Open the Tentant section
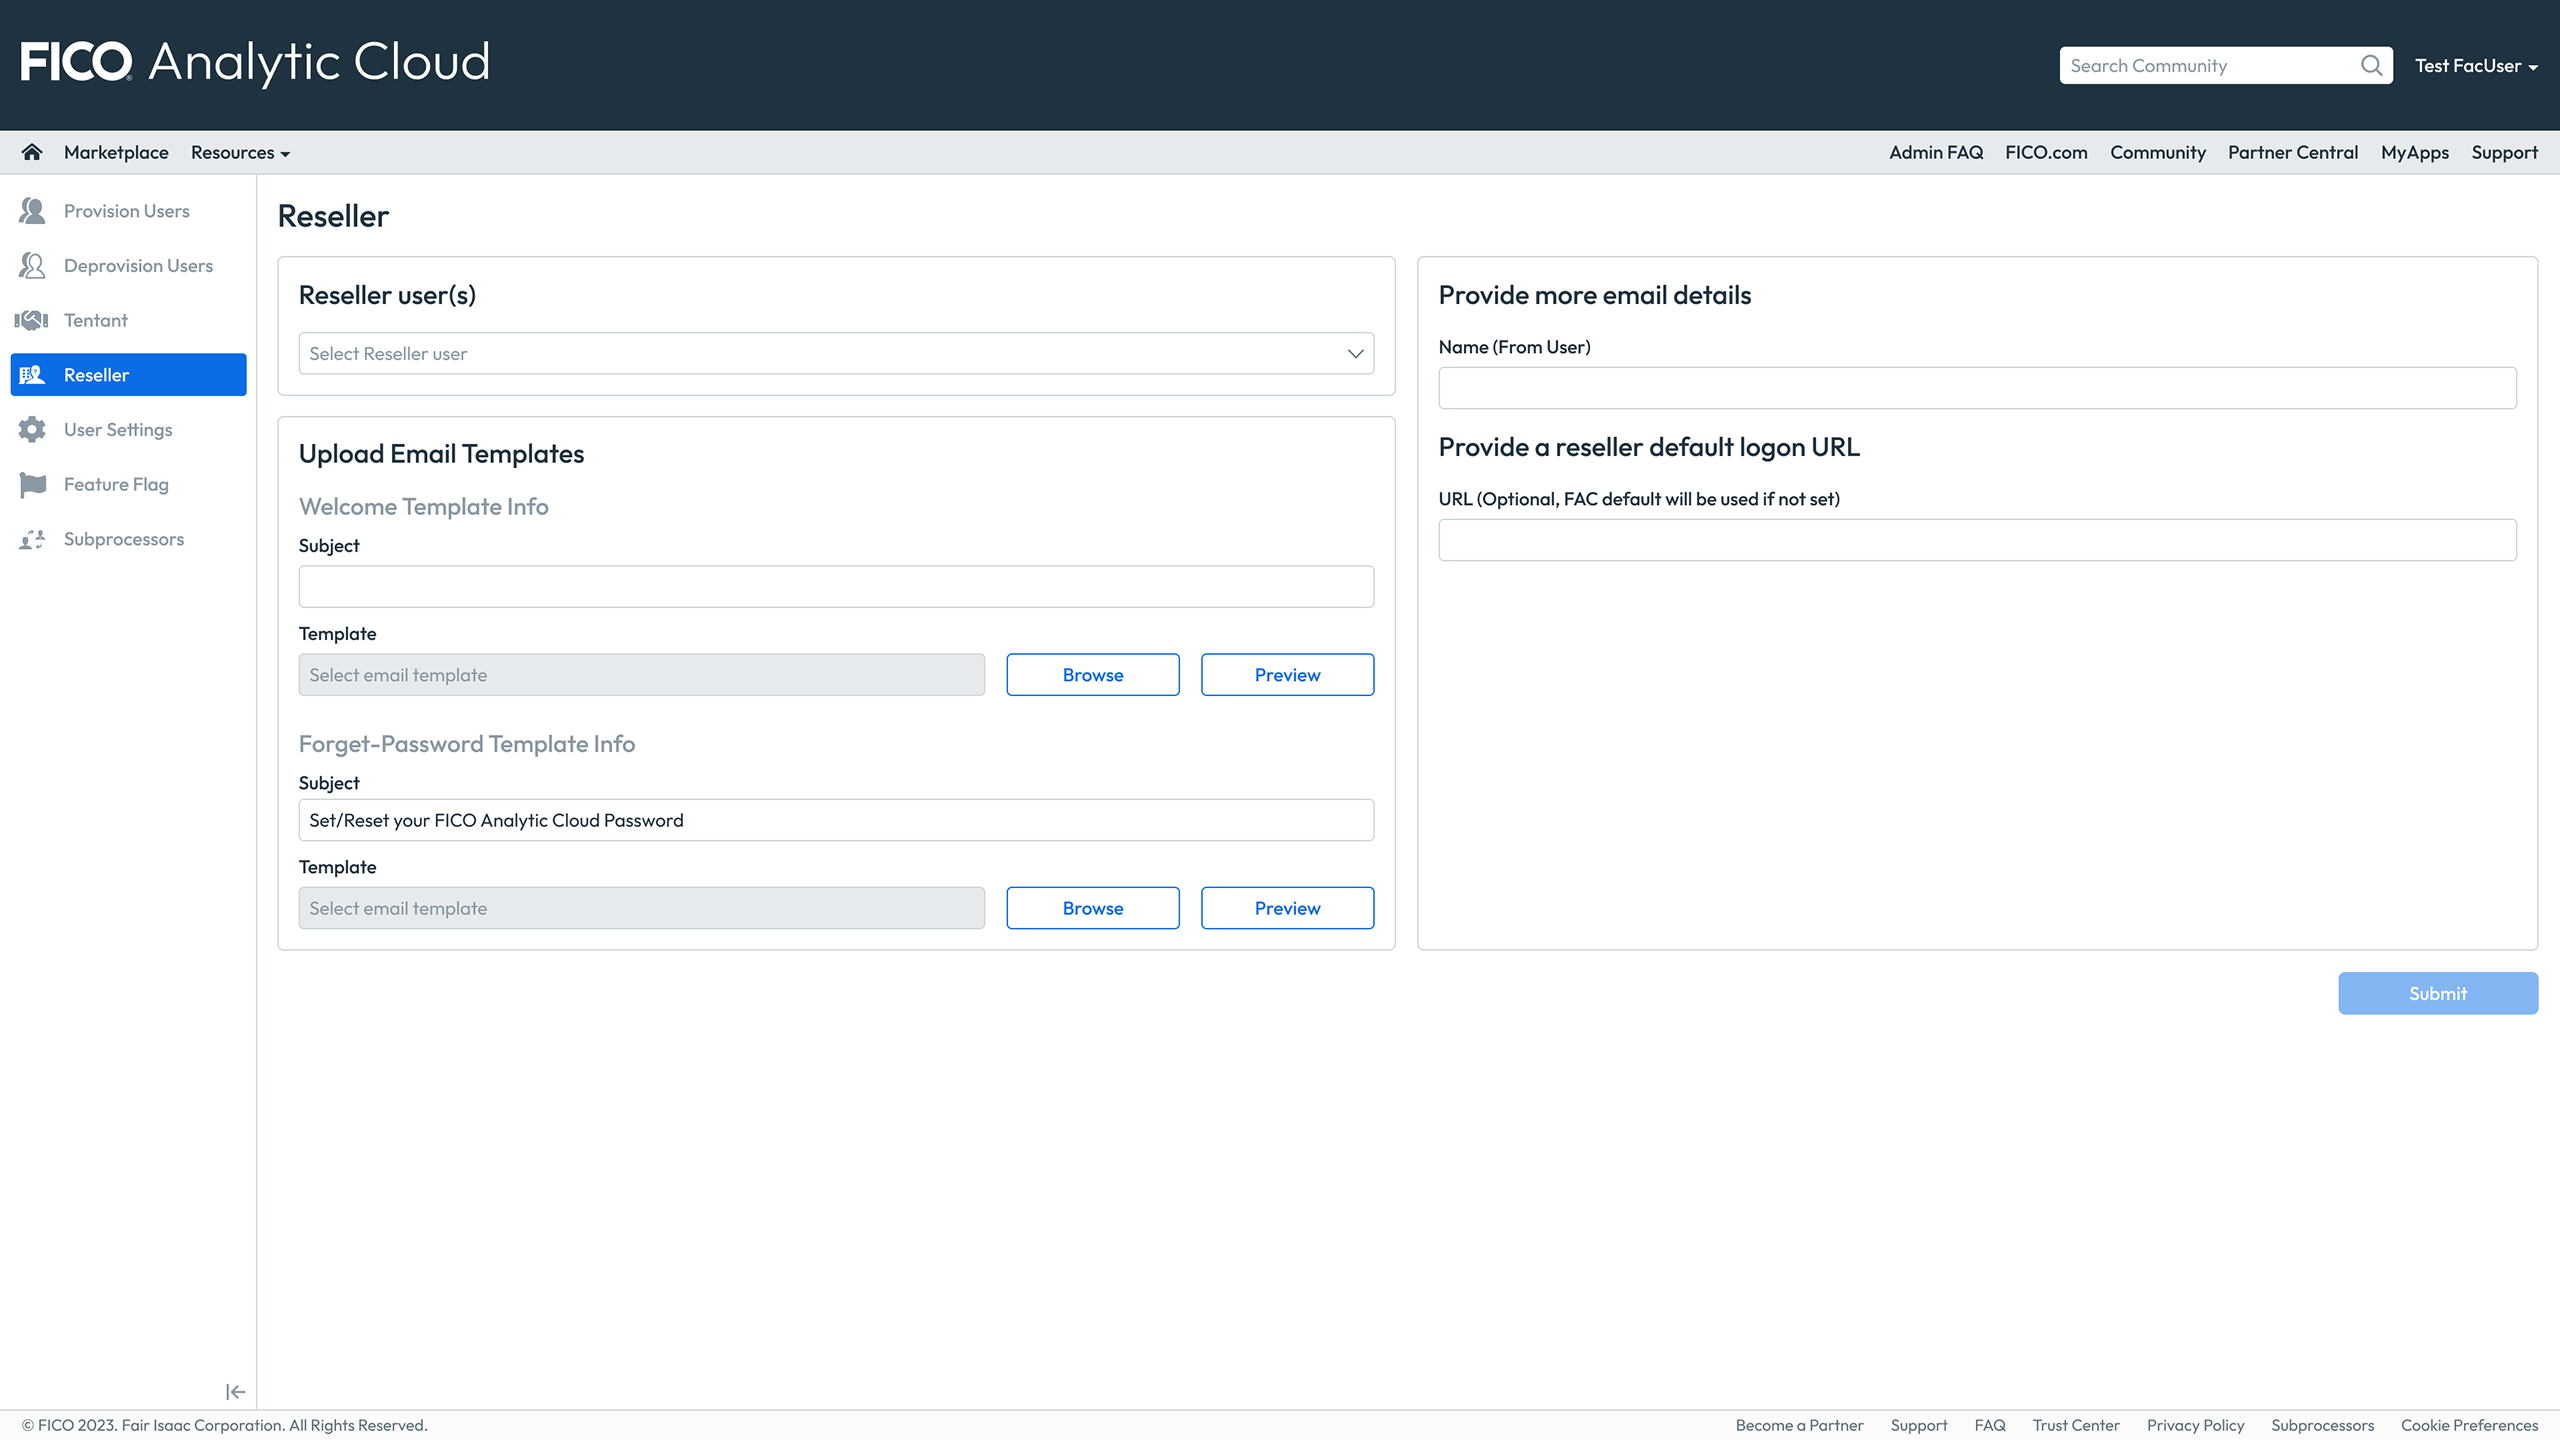Screen dimensions: 2560x1440 [x=128, y=320]
